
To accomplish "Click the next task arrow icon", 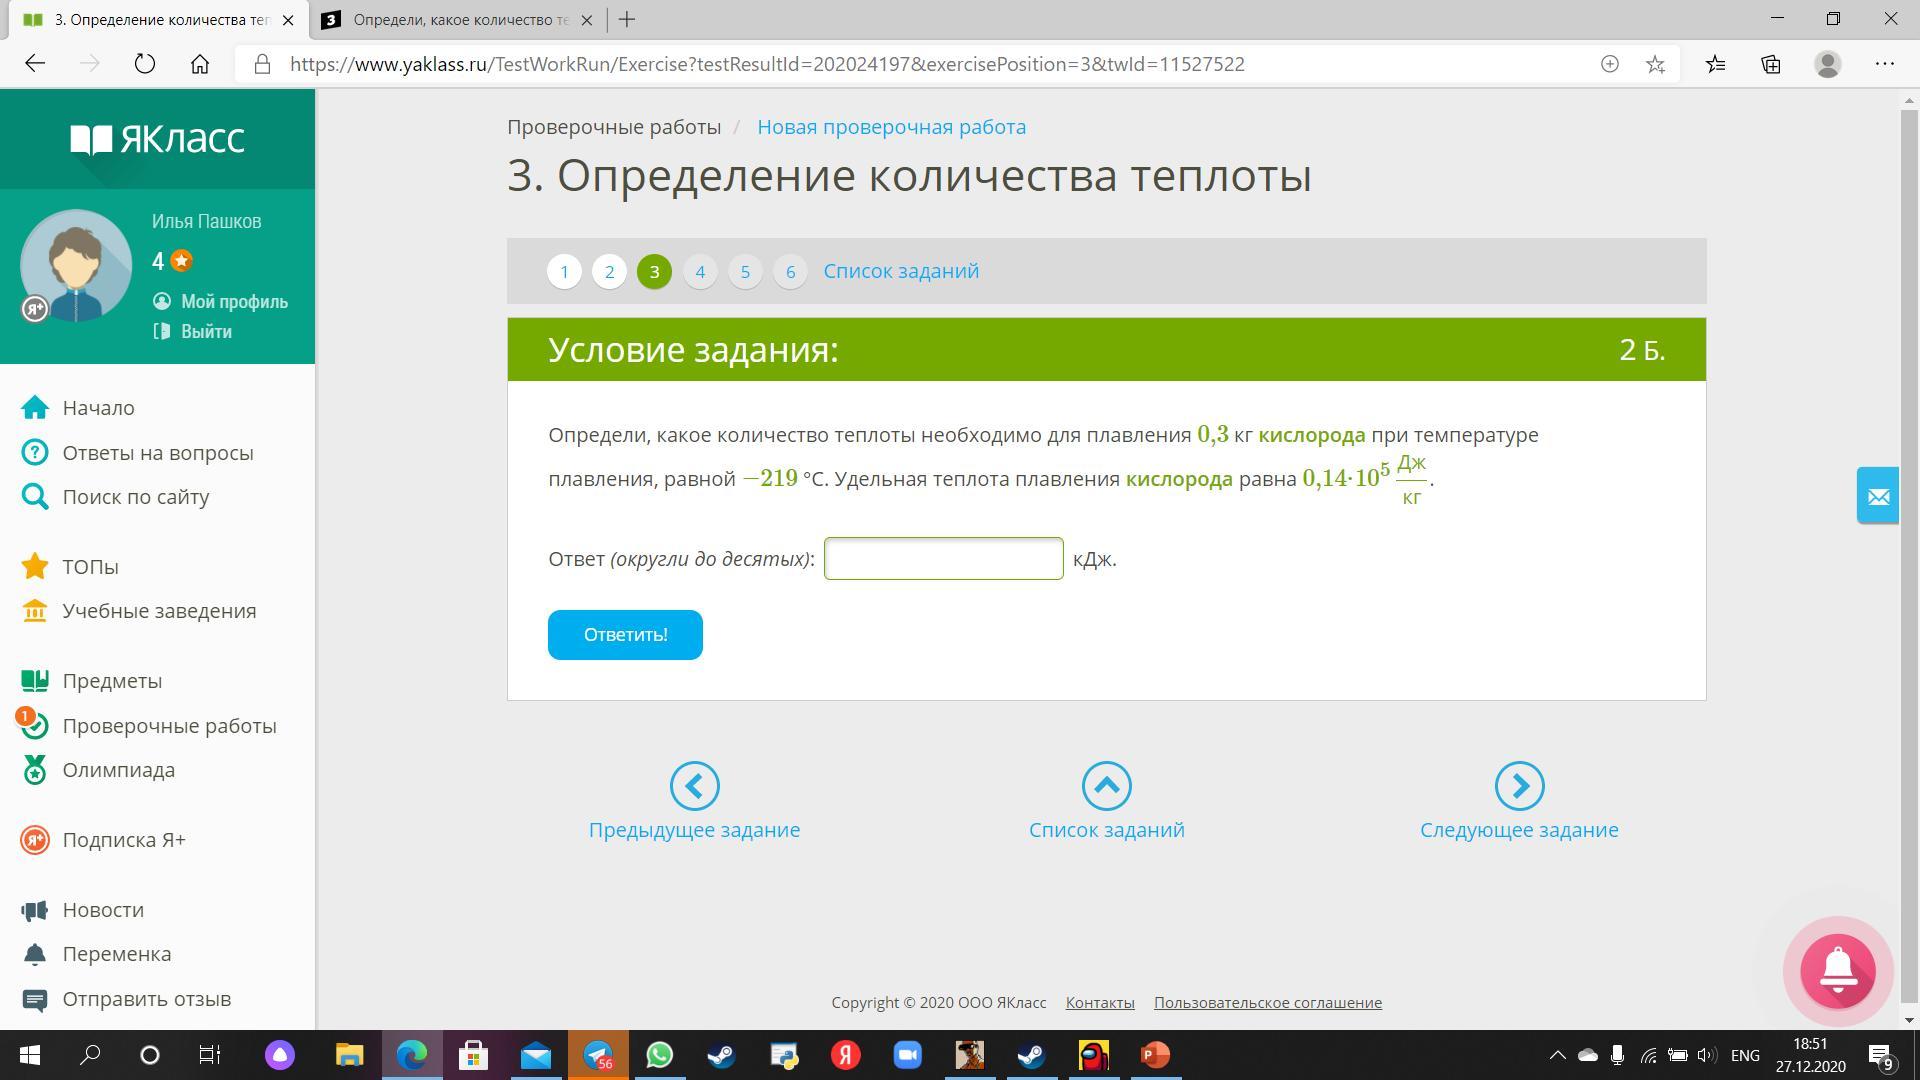I will coord(1518,786).
